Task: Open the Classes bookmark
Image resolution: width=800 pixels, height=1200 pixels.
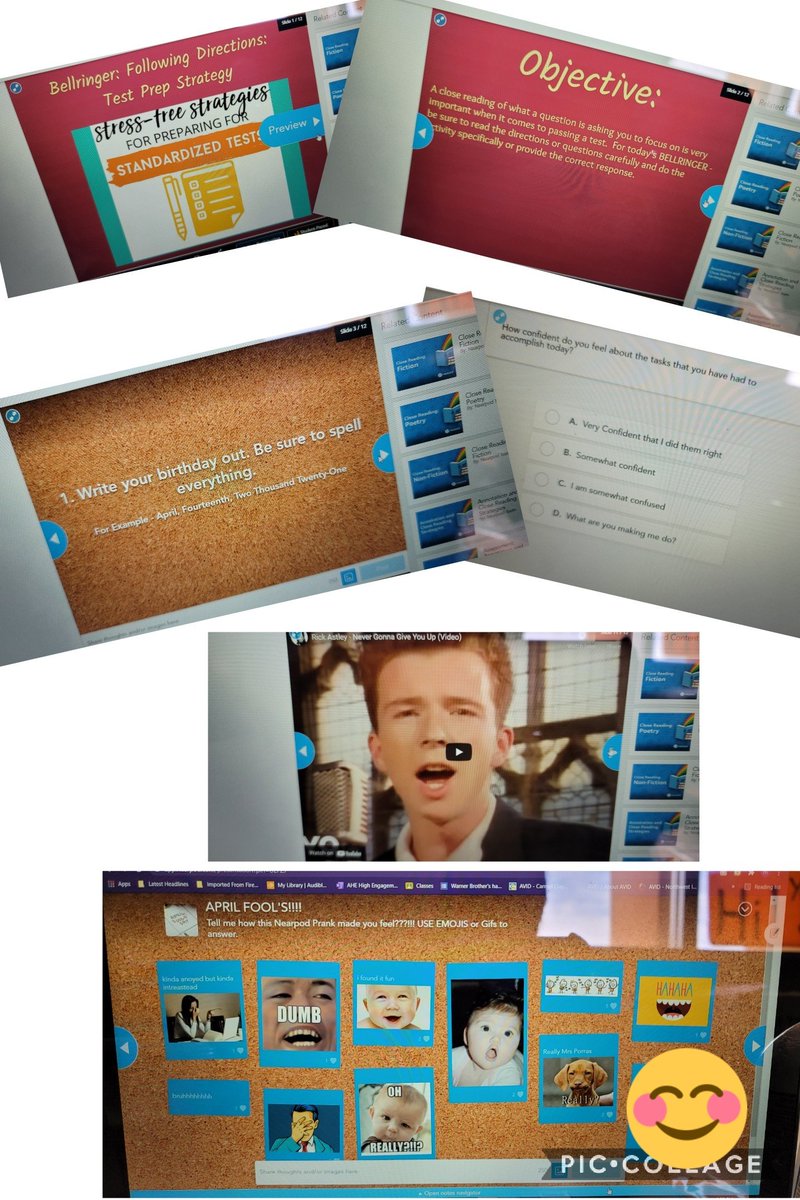Action: click(x=419, y=885)
